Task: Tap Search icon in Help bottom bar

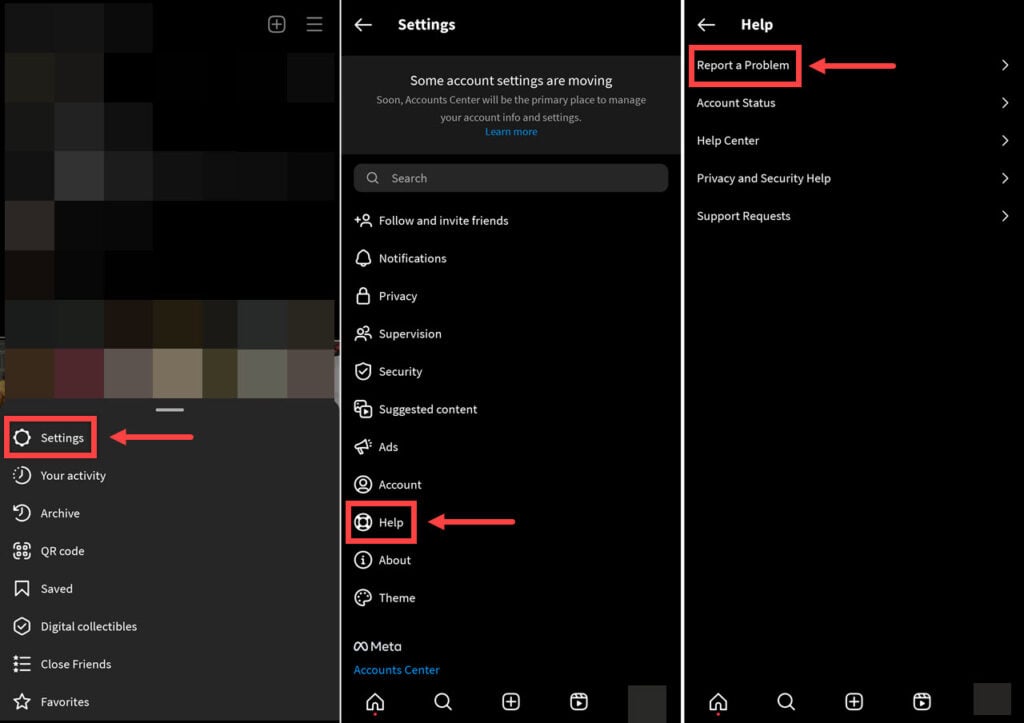Action: (786, 702)
